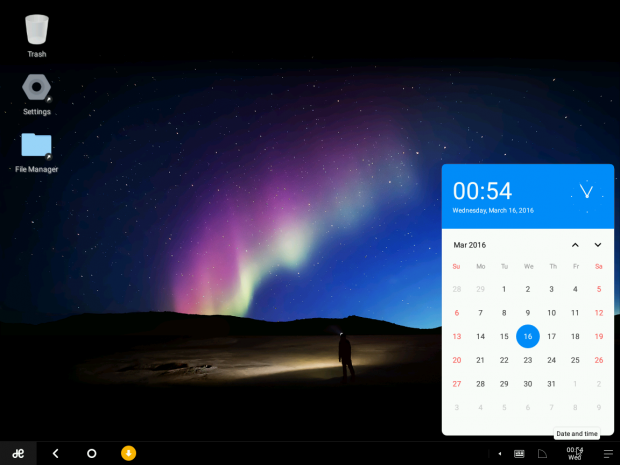Click the taskbar Home circle button
This screenshot has height=465, width=620.
[91, 453]
